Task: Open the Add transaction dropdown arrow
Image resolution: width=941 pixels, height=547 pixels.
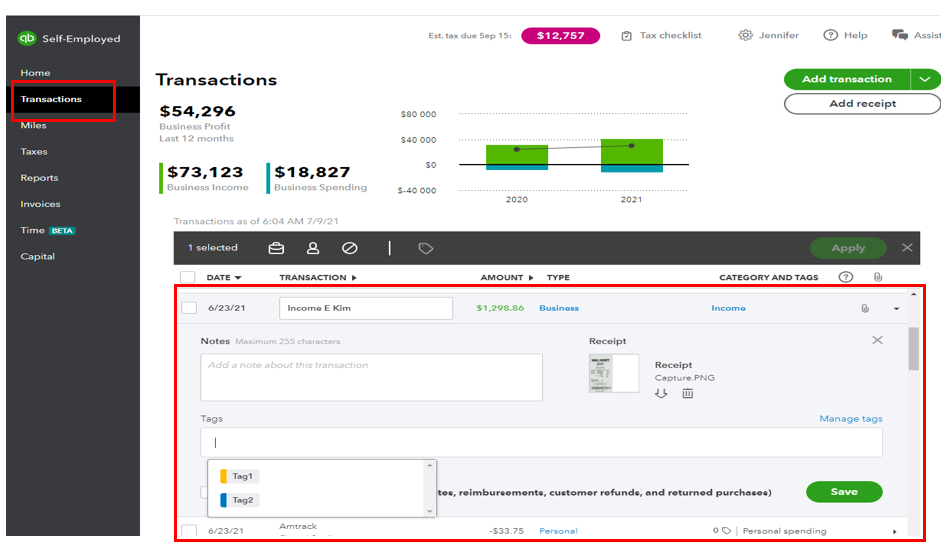Action: [925, 79]
